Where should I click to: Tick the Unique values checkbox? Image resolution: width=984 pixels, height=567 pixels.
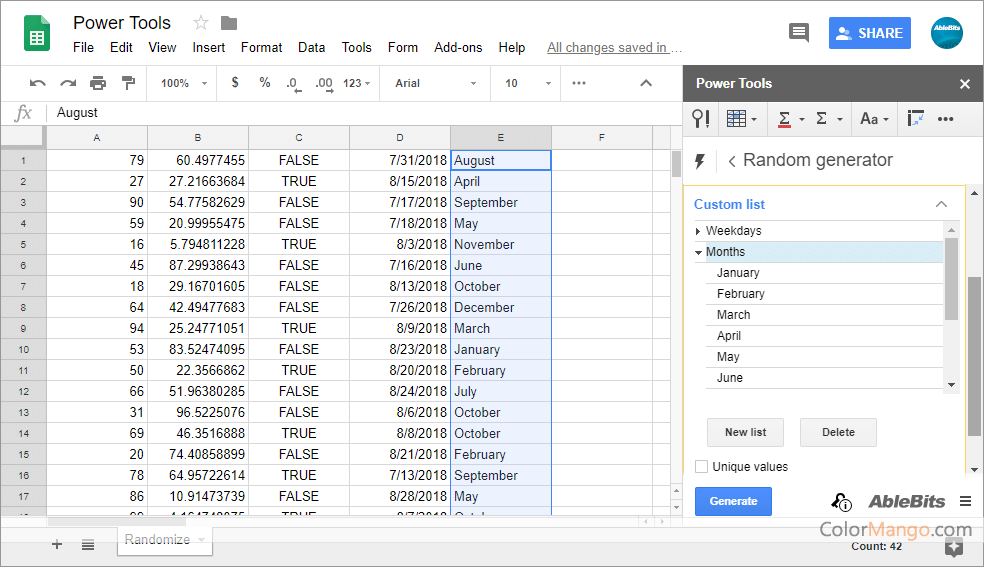pyautogui.click(x=702, y=467)
